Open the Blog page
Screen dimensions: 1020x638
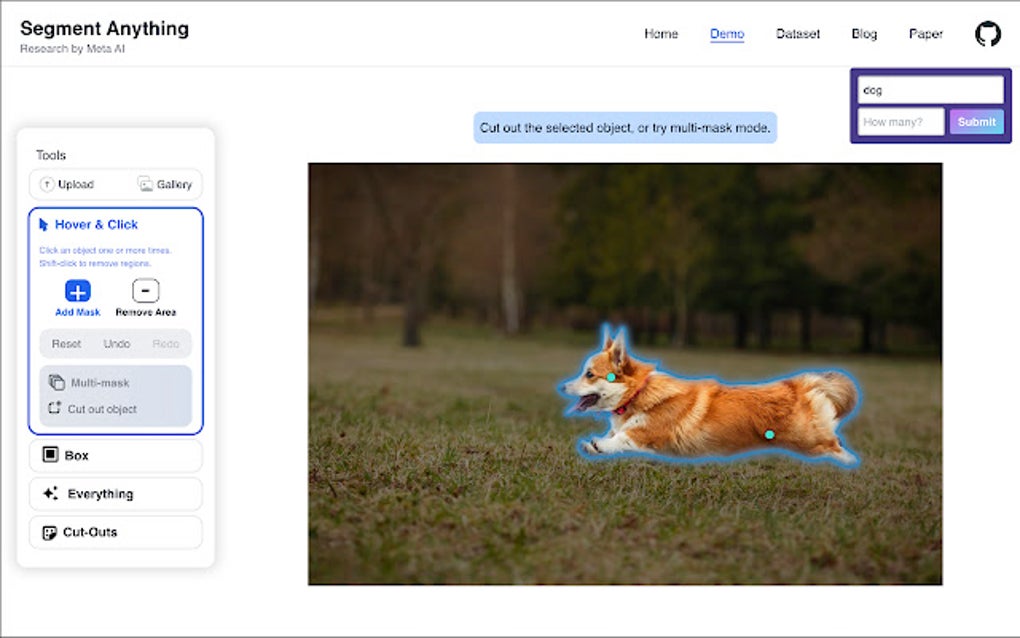[864, 34]
